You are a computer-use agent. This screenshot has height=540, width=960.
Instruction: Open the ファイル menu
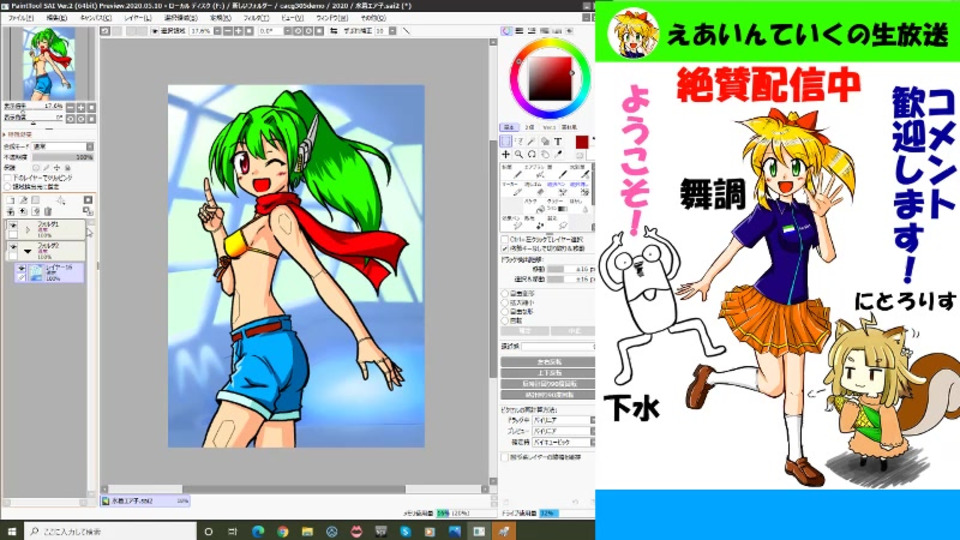20,18
